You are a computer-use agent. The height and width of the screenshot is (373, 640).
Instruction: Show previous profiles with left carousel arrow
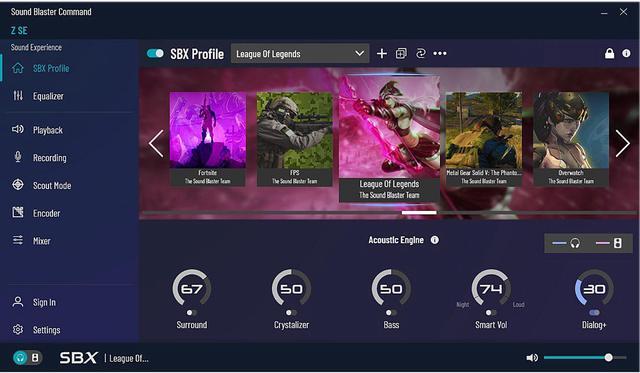point(156,143)
